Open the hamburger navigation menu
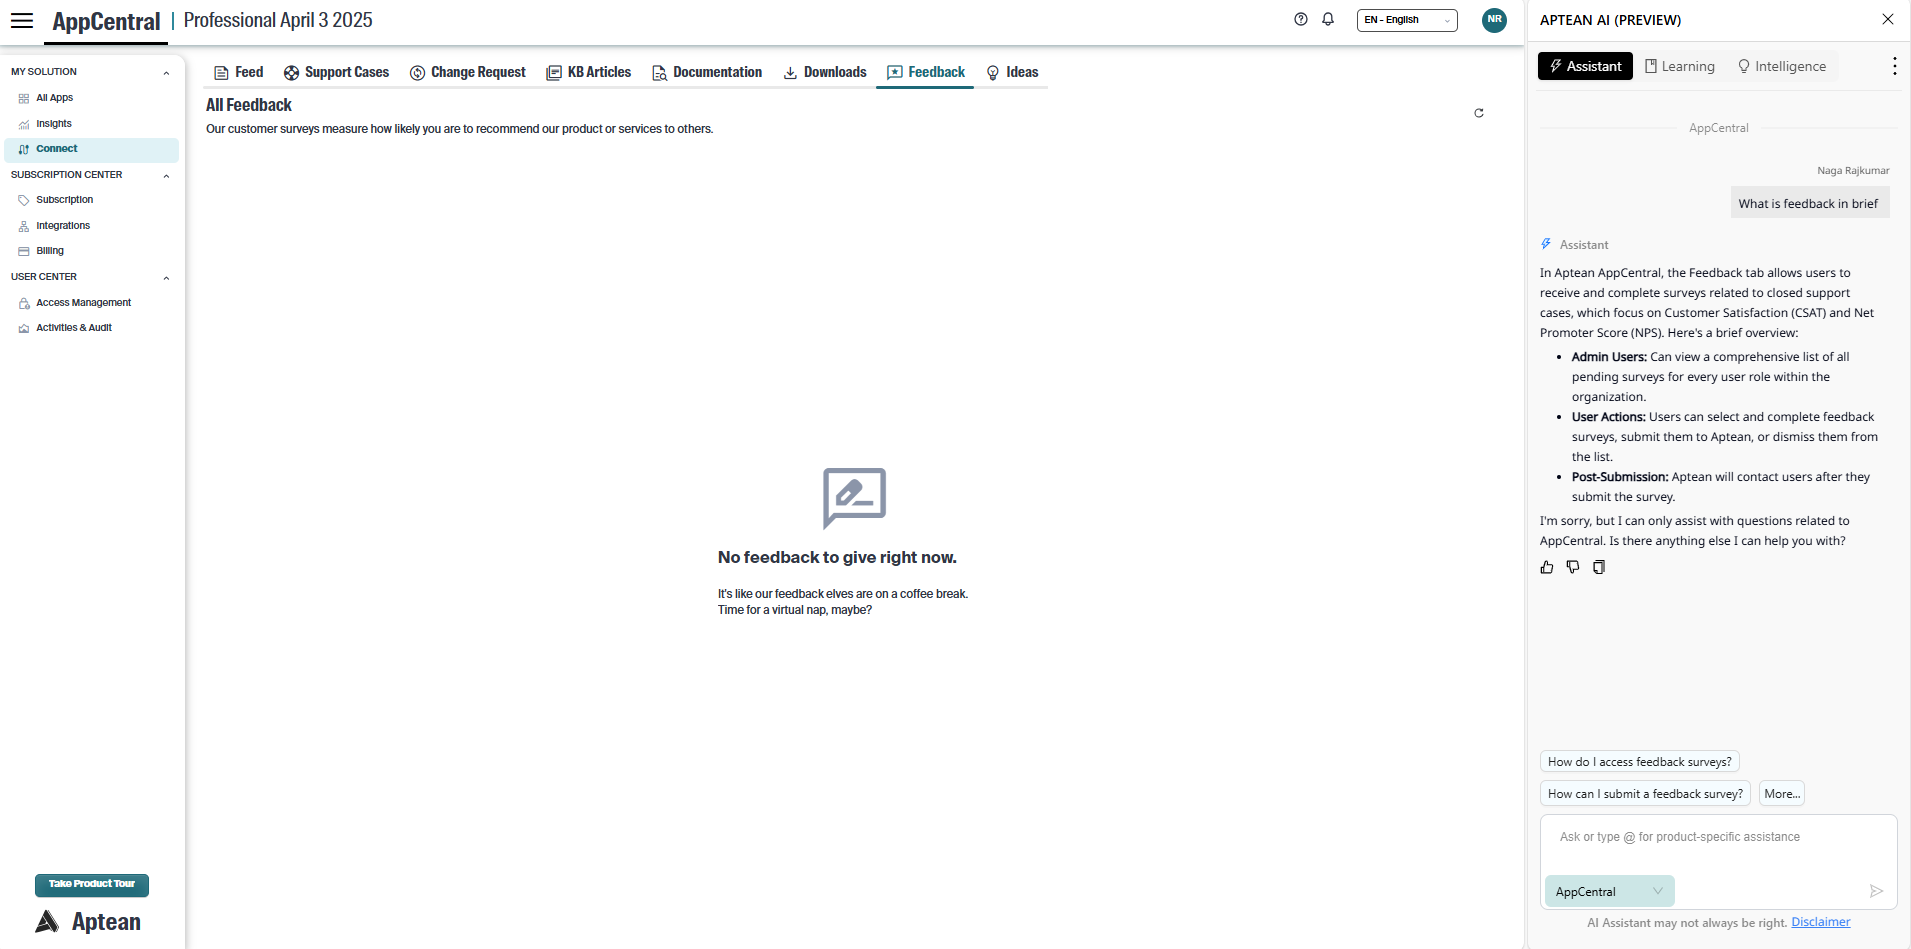1911x949 pixels. [22, 20]
